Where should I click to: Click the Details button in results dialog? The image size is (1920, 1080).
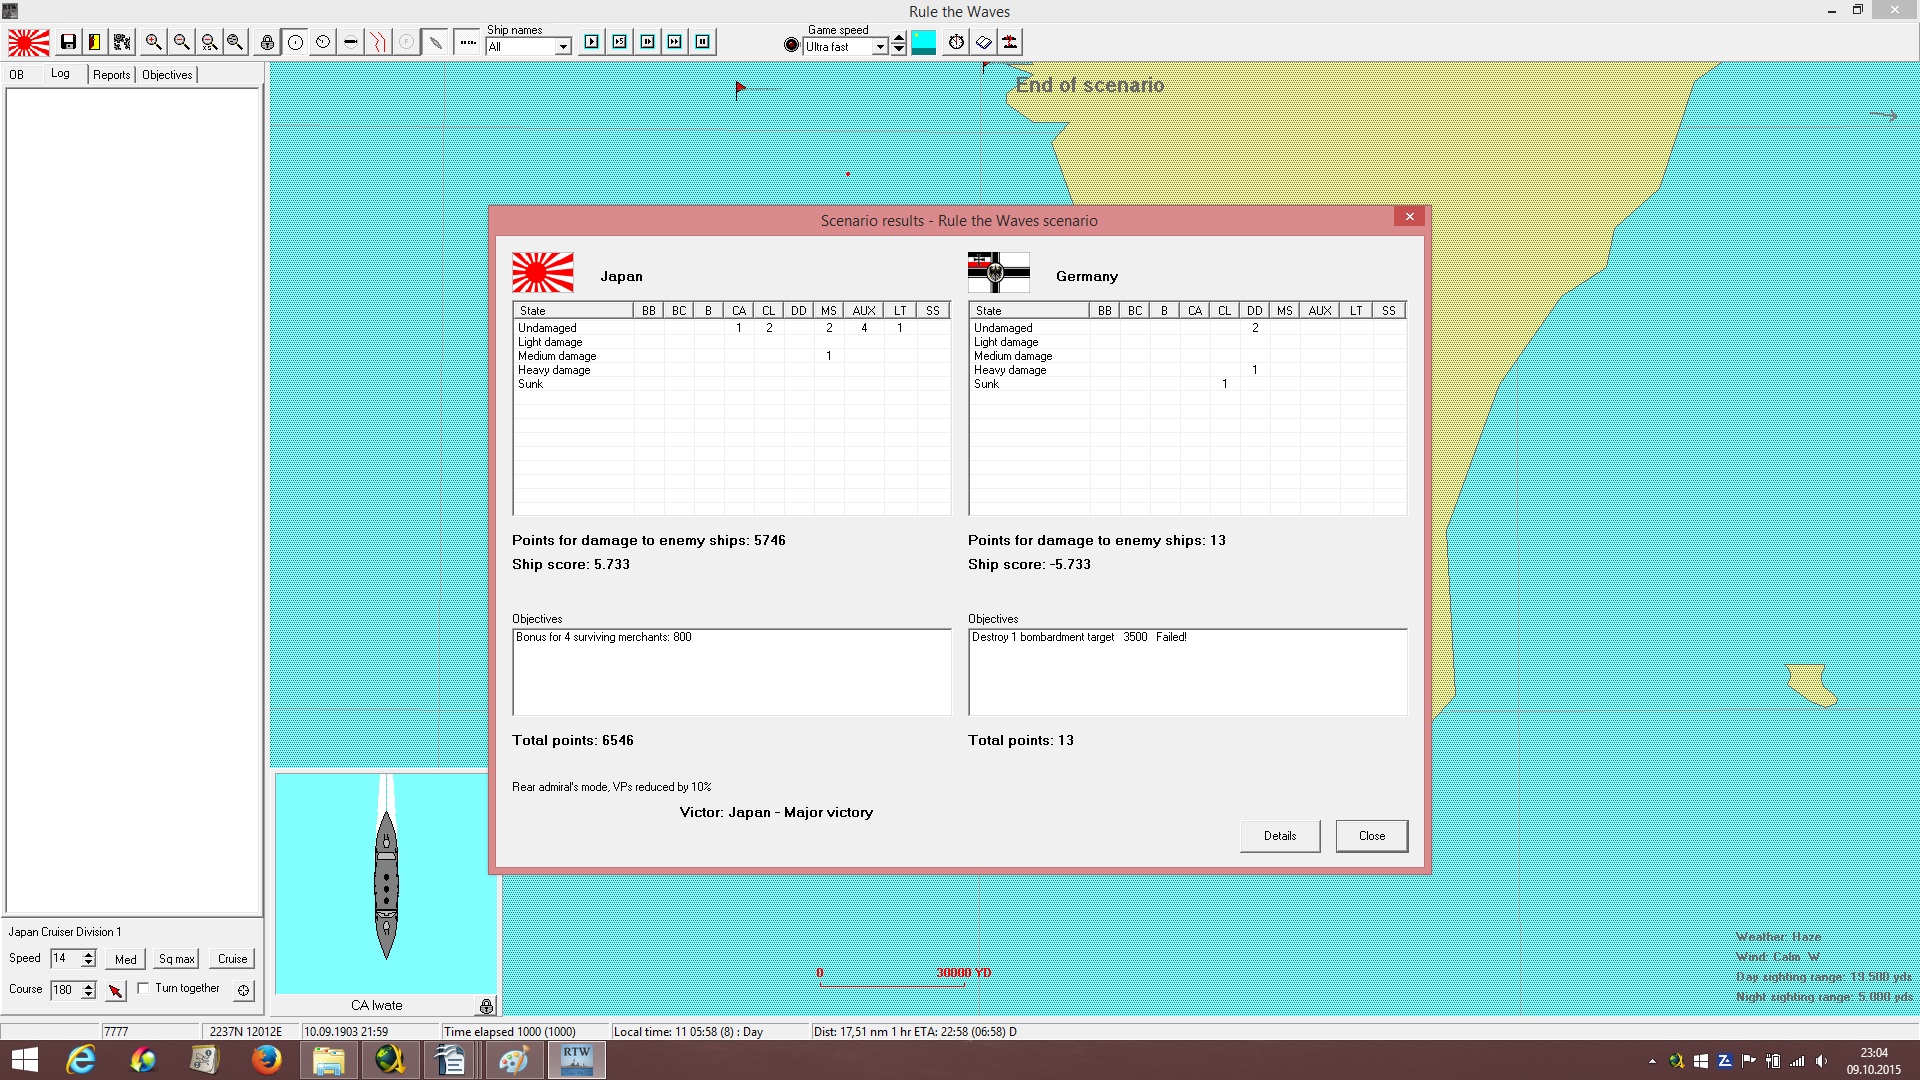point(1280,836)
